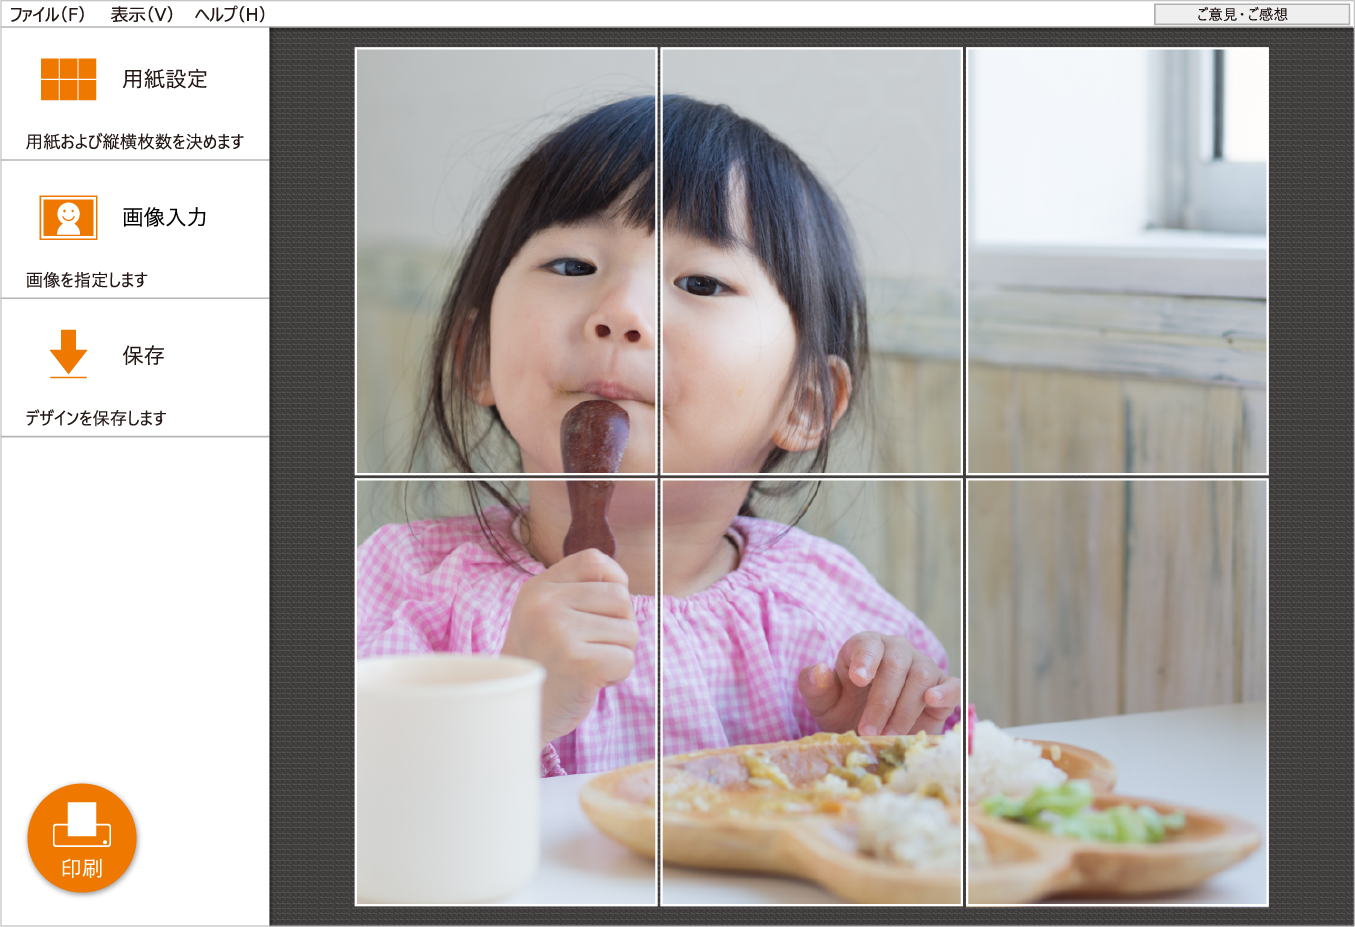Click the ご意見・ご感想 feedback button

coord(1252,14)
